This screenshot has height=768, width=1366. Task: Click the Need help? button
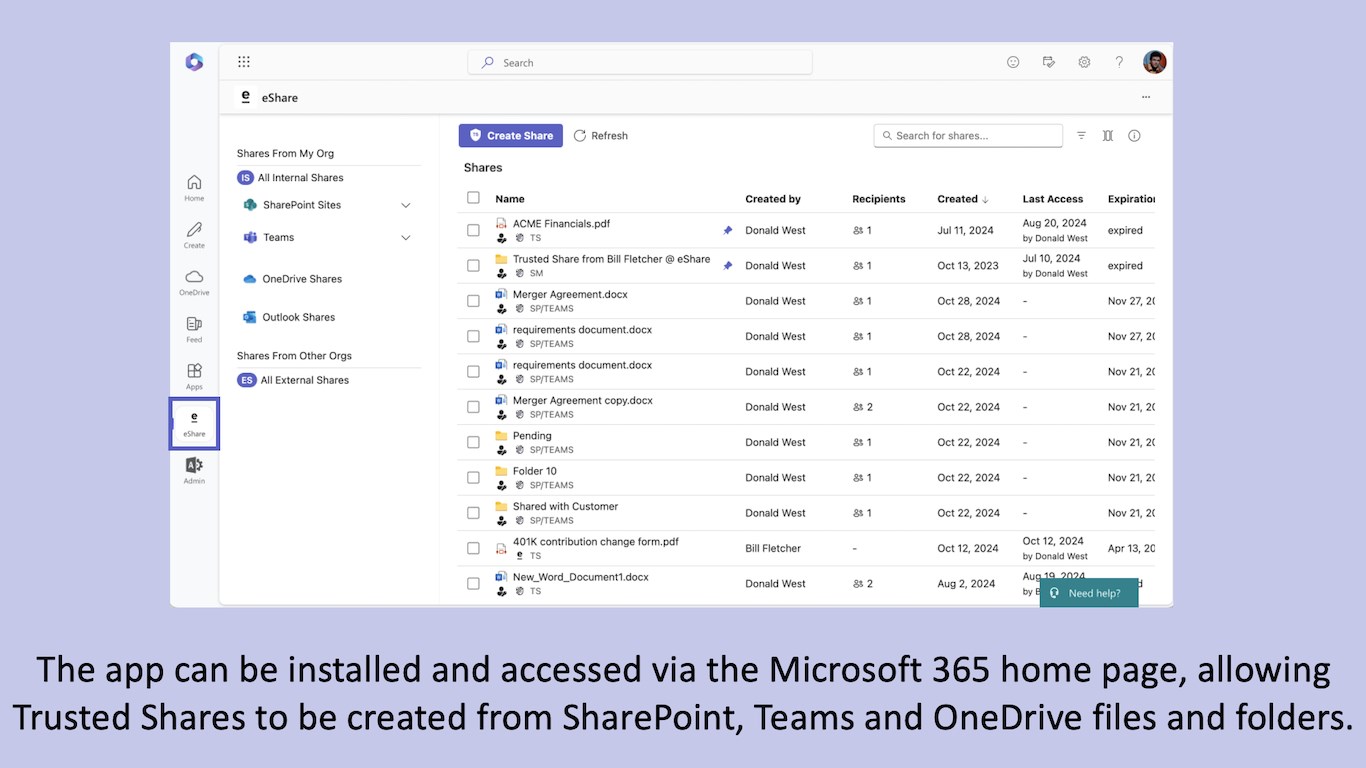coord(1089,593)
